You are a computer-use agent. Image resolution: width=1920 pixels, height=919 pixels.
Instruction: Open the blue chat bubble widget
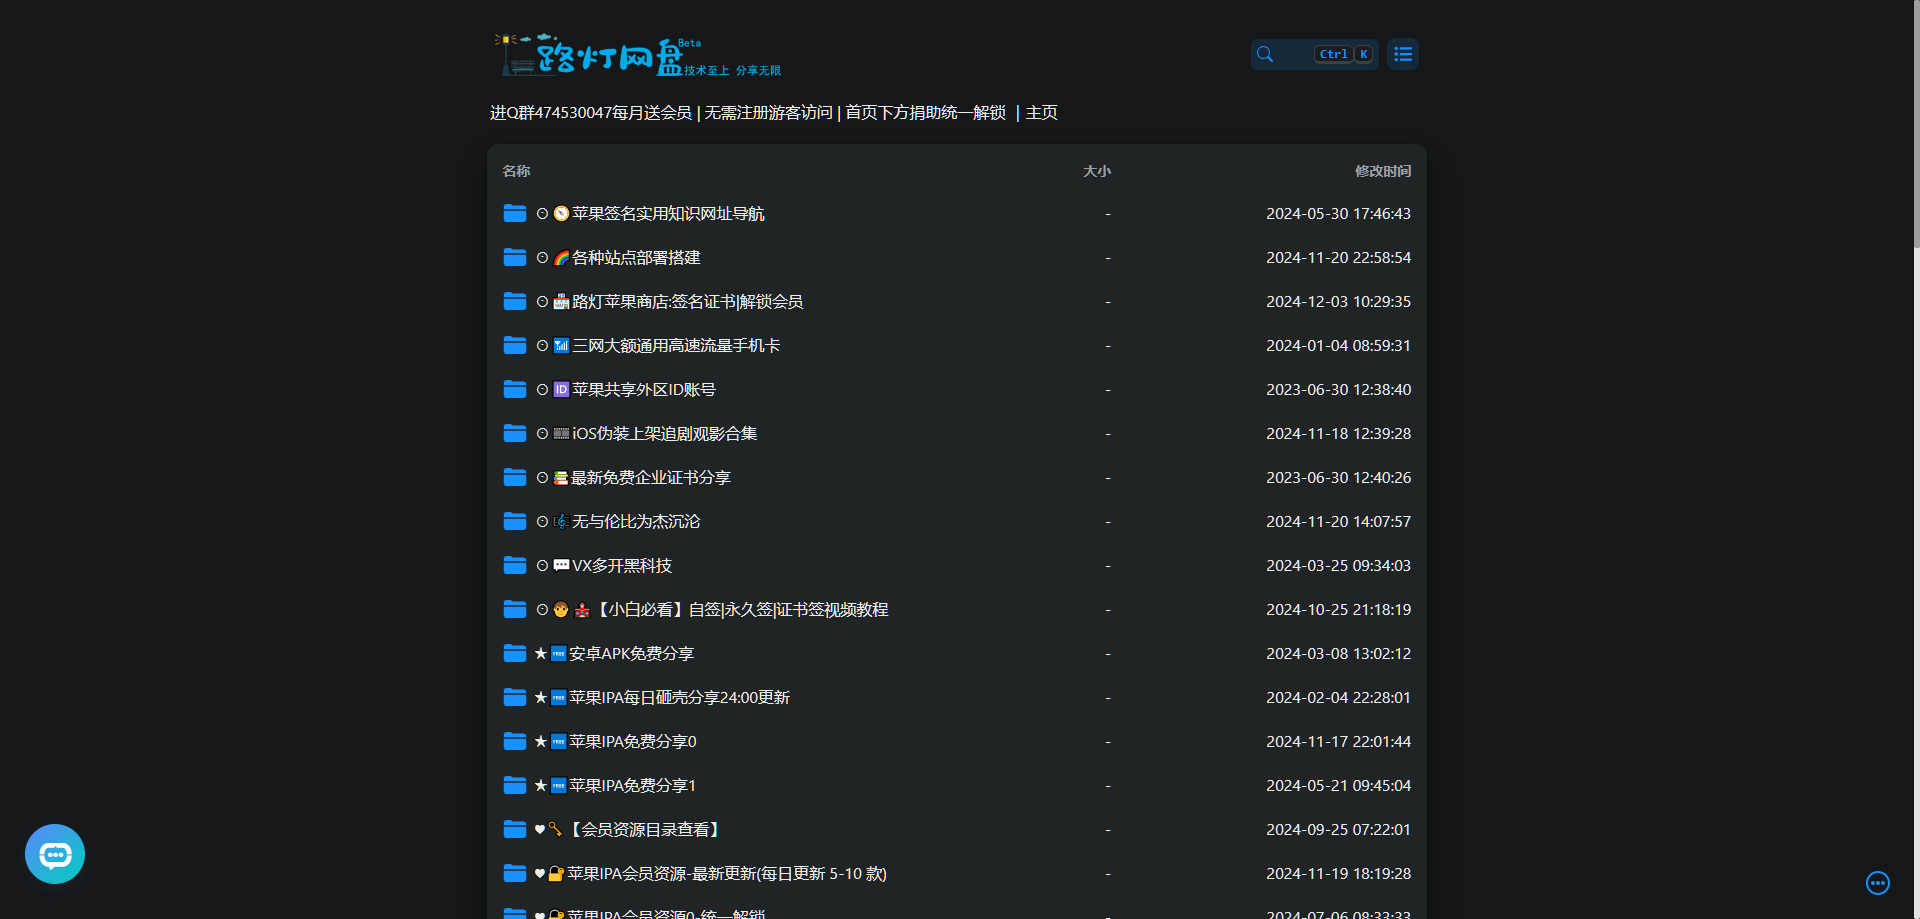55,854
